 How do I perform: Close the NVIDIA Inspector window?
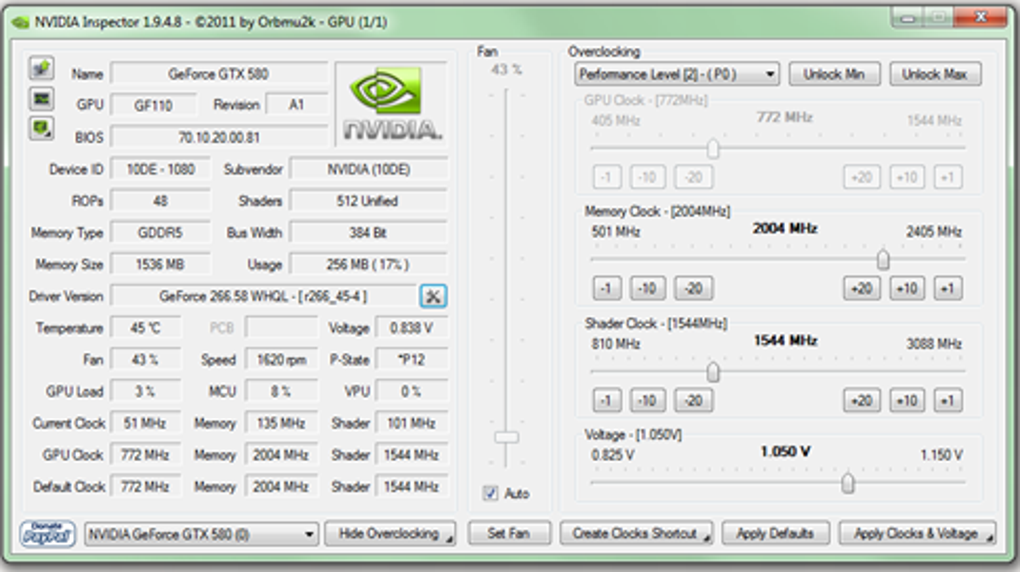tap(981, 18)
